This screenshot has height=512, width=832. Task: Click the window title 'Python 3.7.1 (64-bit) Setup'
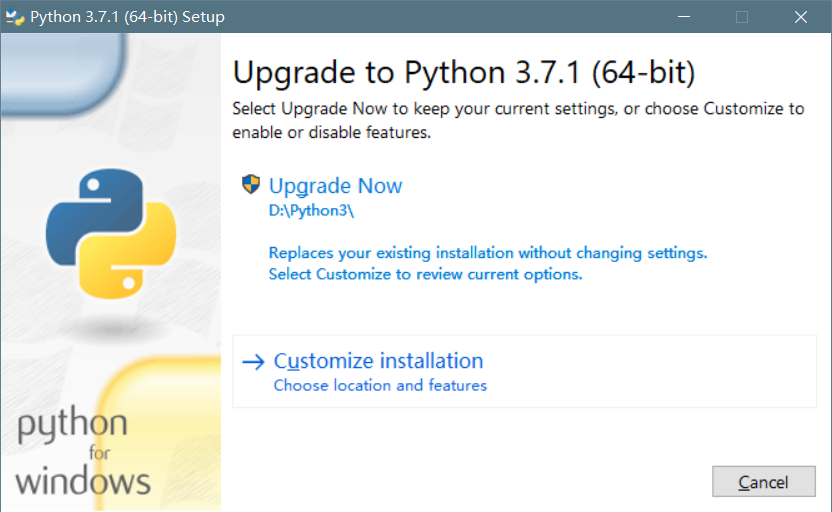127,17
